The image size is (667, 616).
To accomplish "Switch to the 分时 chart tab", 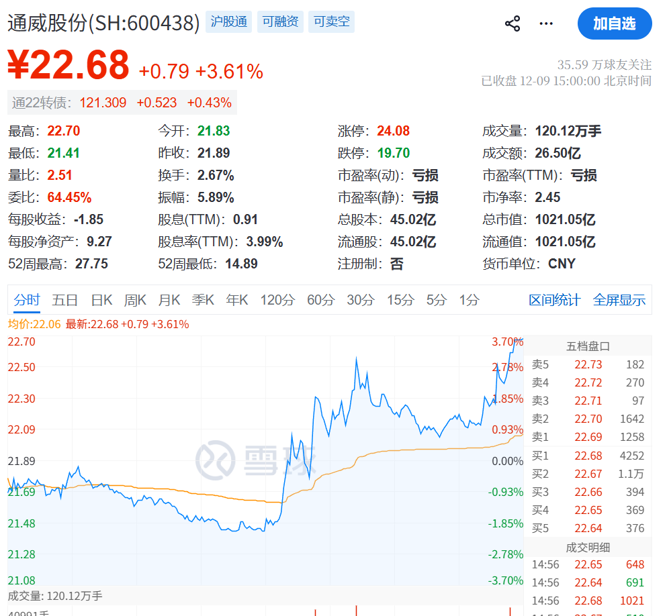I will coord(27,299).
